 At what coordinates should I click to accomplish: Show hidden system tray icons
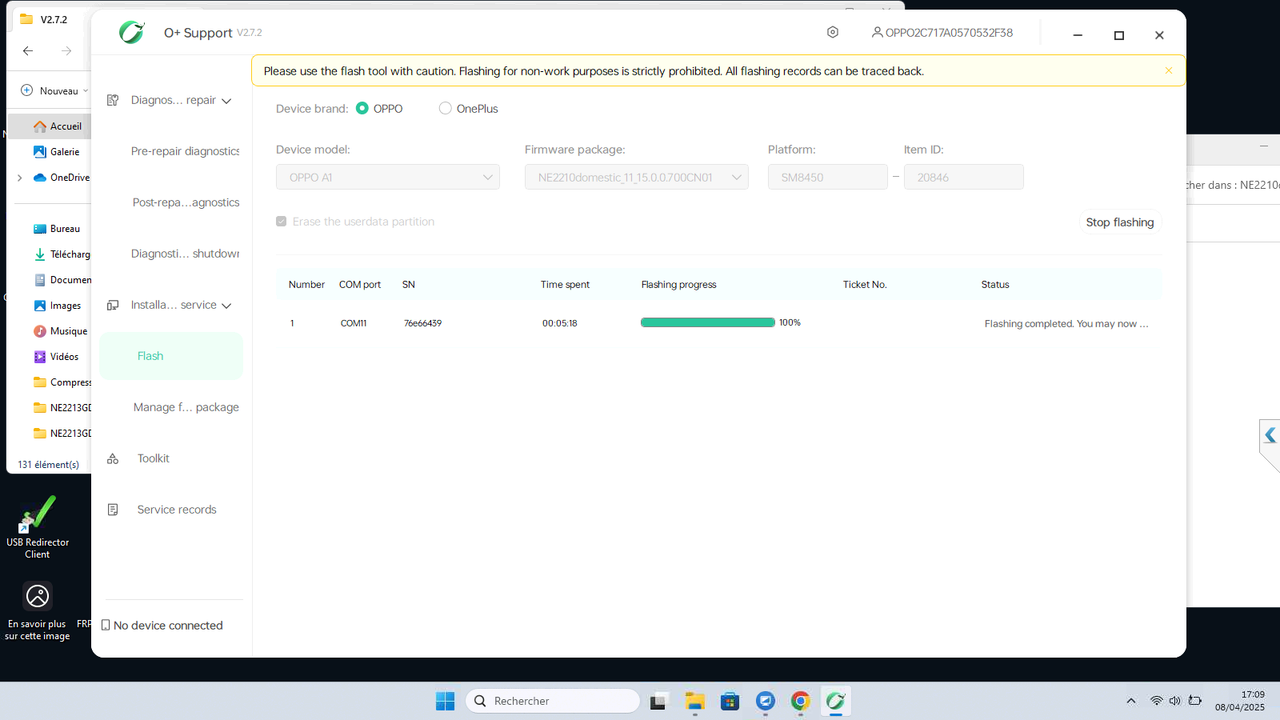[x=1131, y=701]
